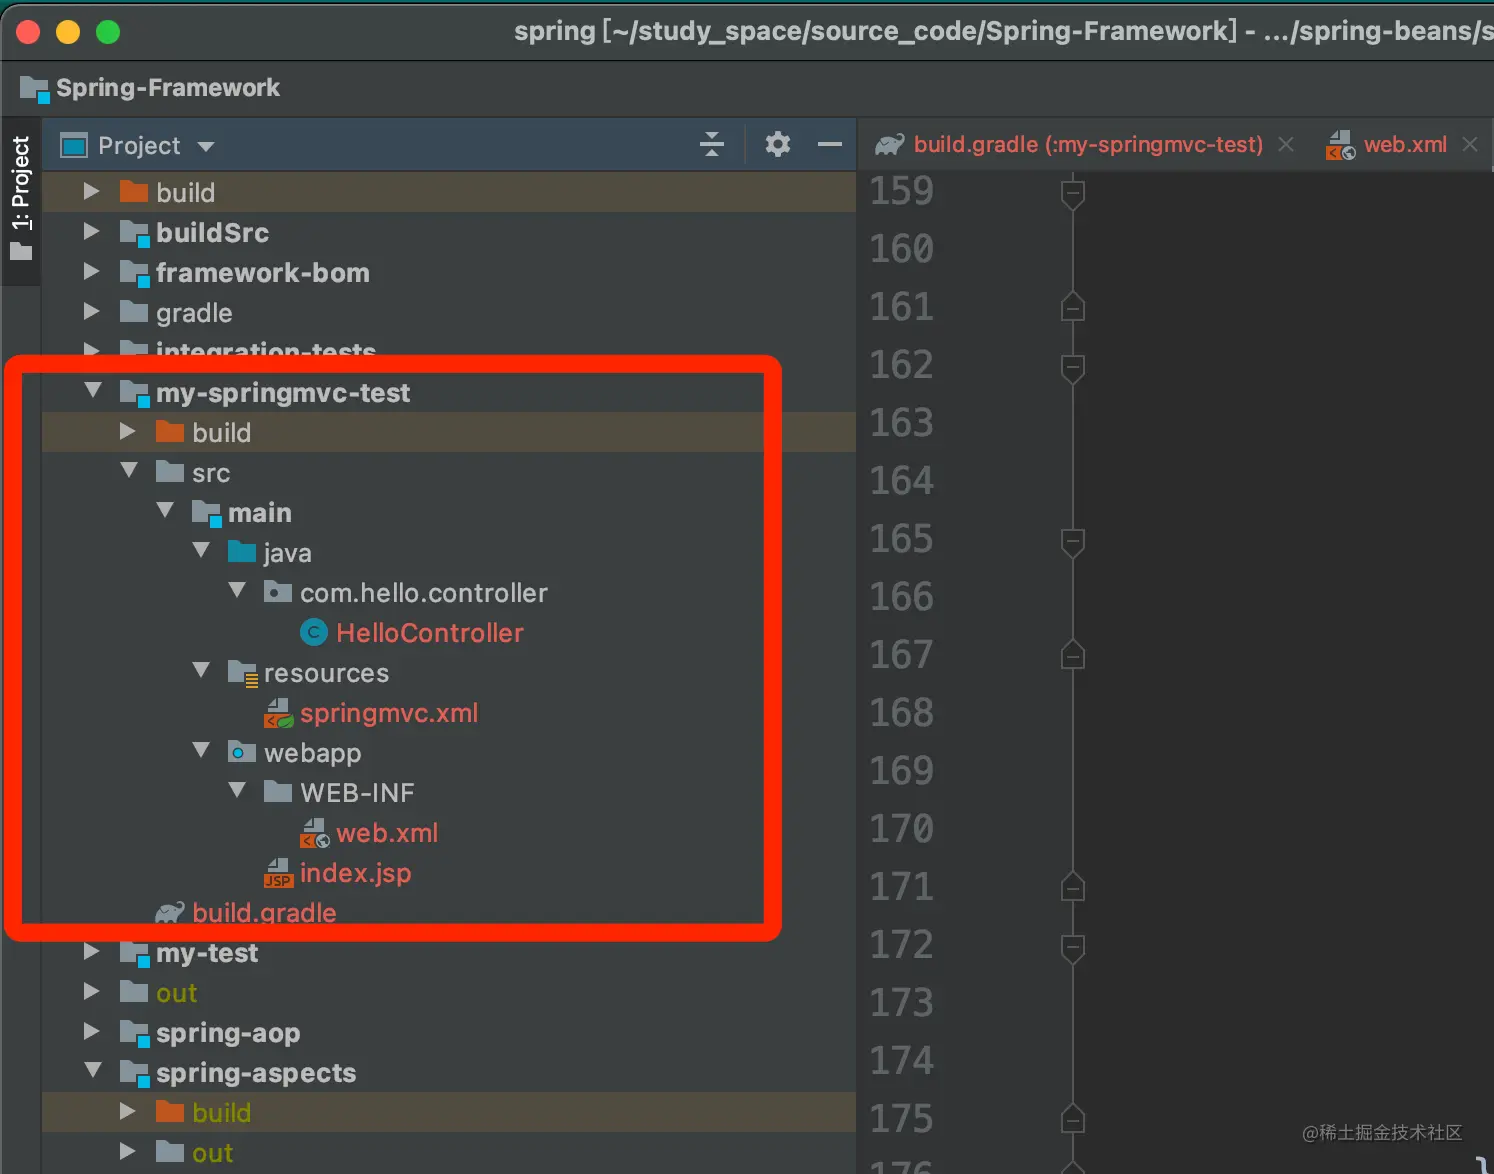Click the springmvc.xml Spring config file icon
Screen dimensions: 1494x1174
coord(278,713)
